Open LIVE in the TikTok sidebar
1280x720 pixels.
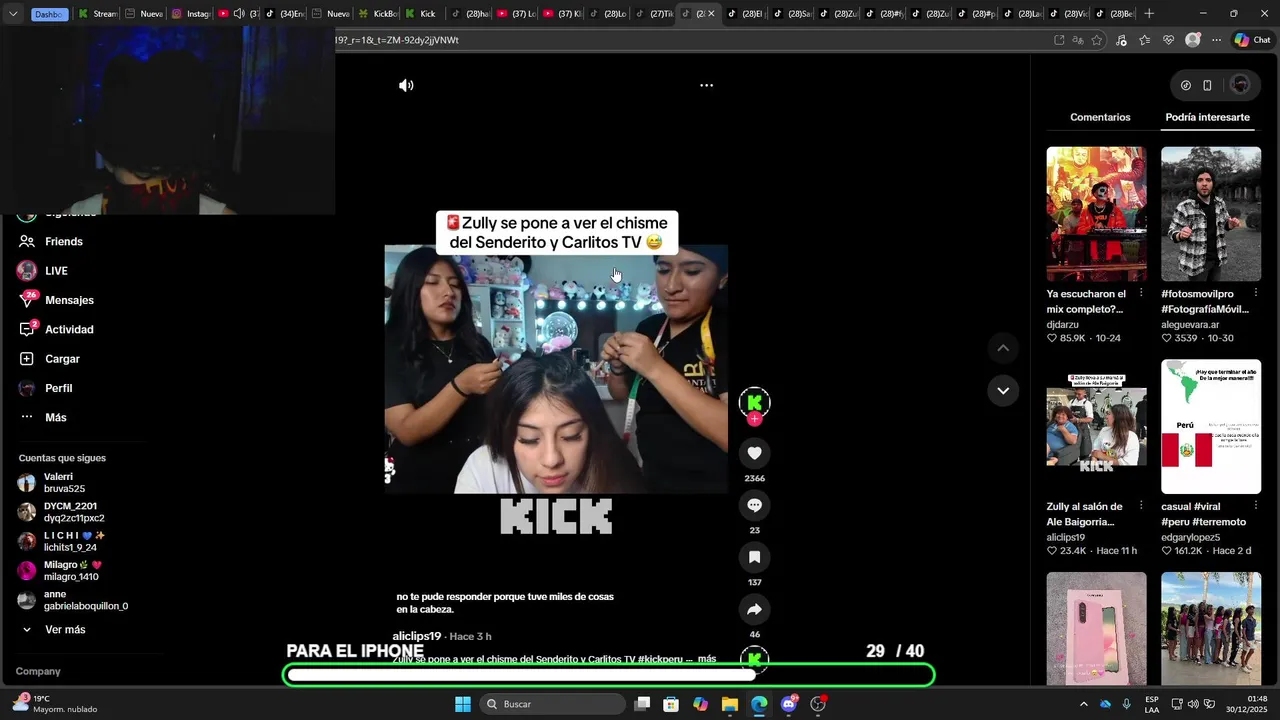[56, 271]
